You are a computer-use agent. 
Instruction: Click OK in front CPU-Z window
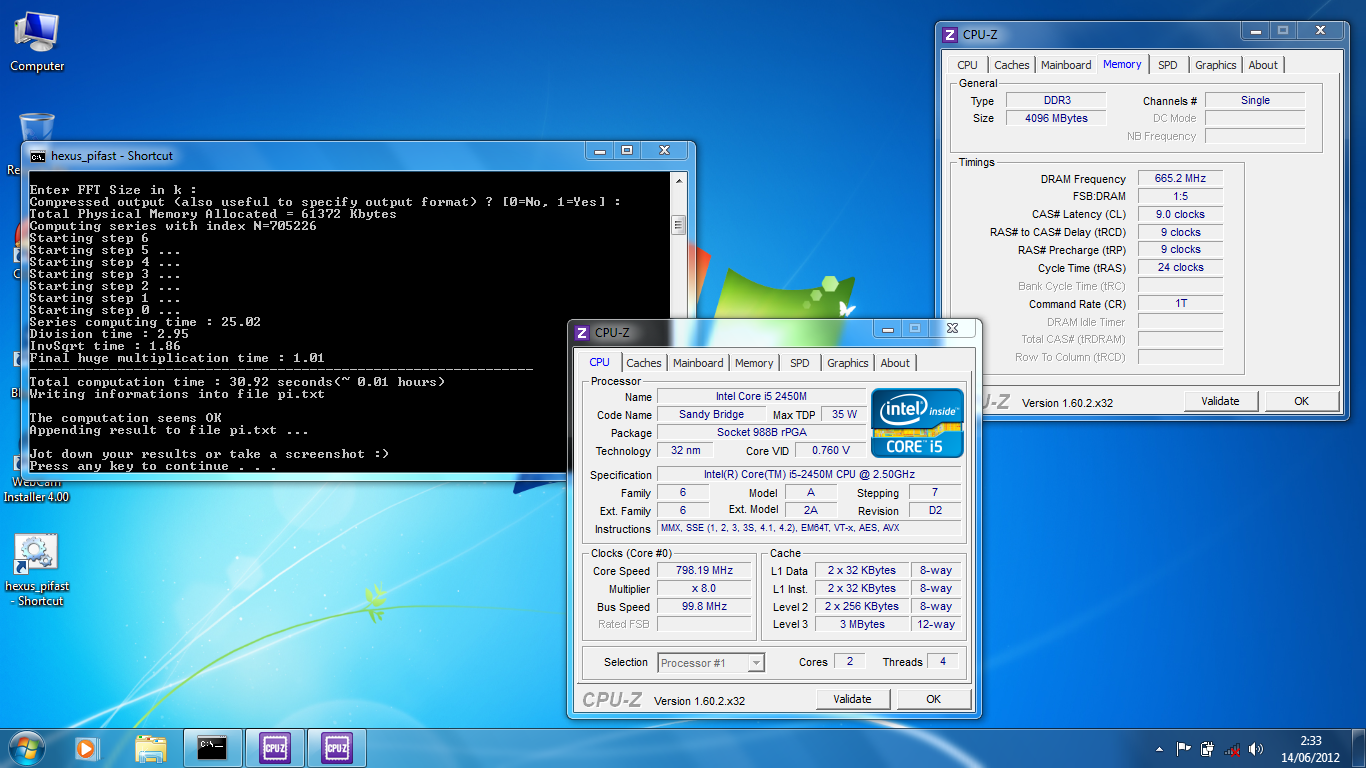pos(933,699)
